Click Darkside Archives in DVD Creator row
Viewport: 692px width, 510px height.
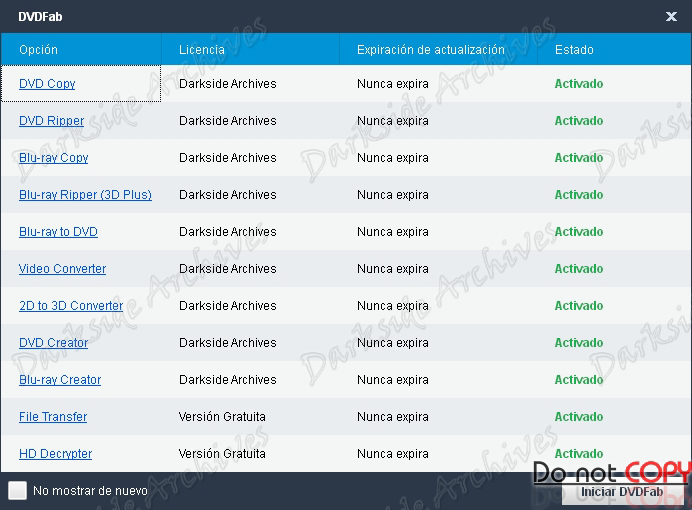pyautogui.click(x=228, y=343)
